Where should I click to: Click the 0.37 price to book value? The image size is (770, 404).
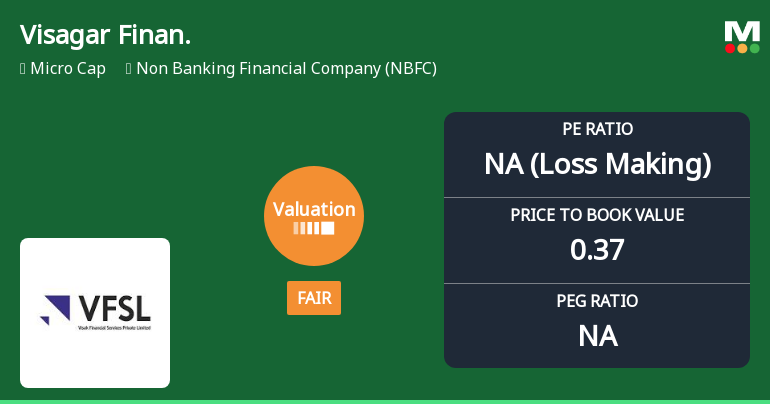(597, 250)
